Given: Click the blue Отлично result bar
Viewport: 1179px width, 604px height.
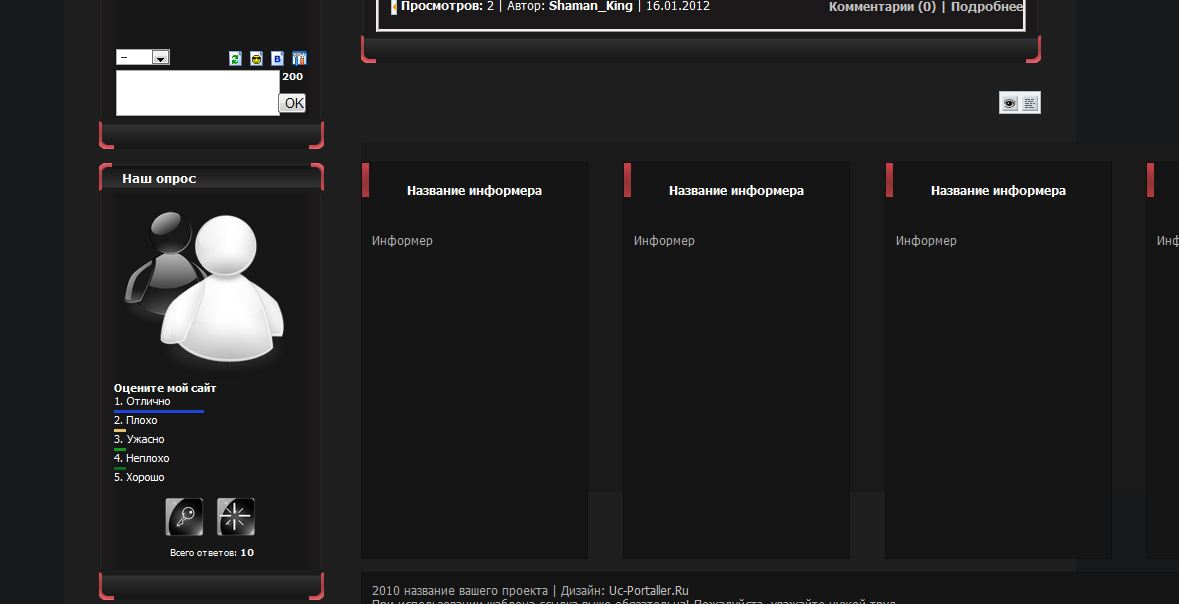Looking at the screenshot, I should [x=159, y=411].
